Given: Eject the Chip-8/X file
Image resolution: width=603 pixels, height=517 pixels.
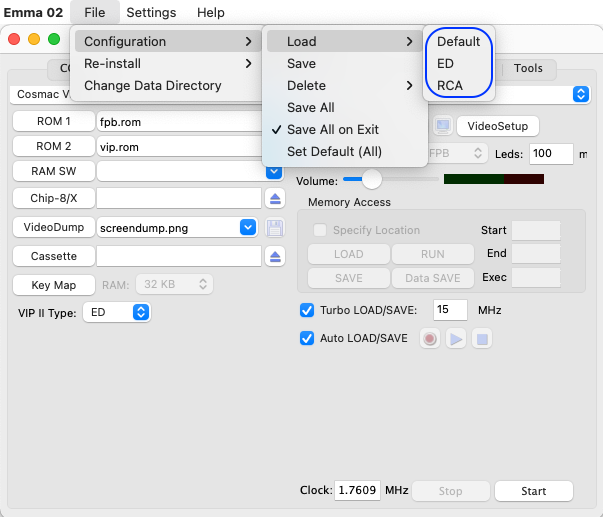Looking at the screenshot, I should pyautogui.click(x=275, y=198).
